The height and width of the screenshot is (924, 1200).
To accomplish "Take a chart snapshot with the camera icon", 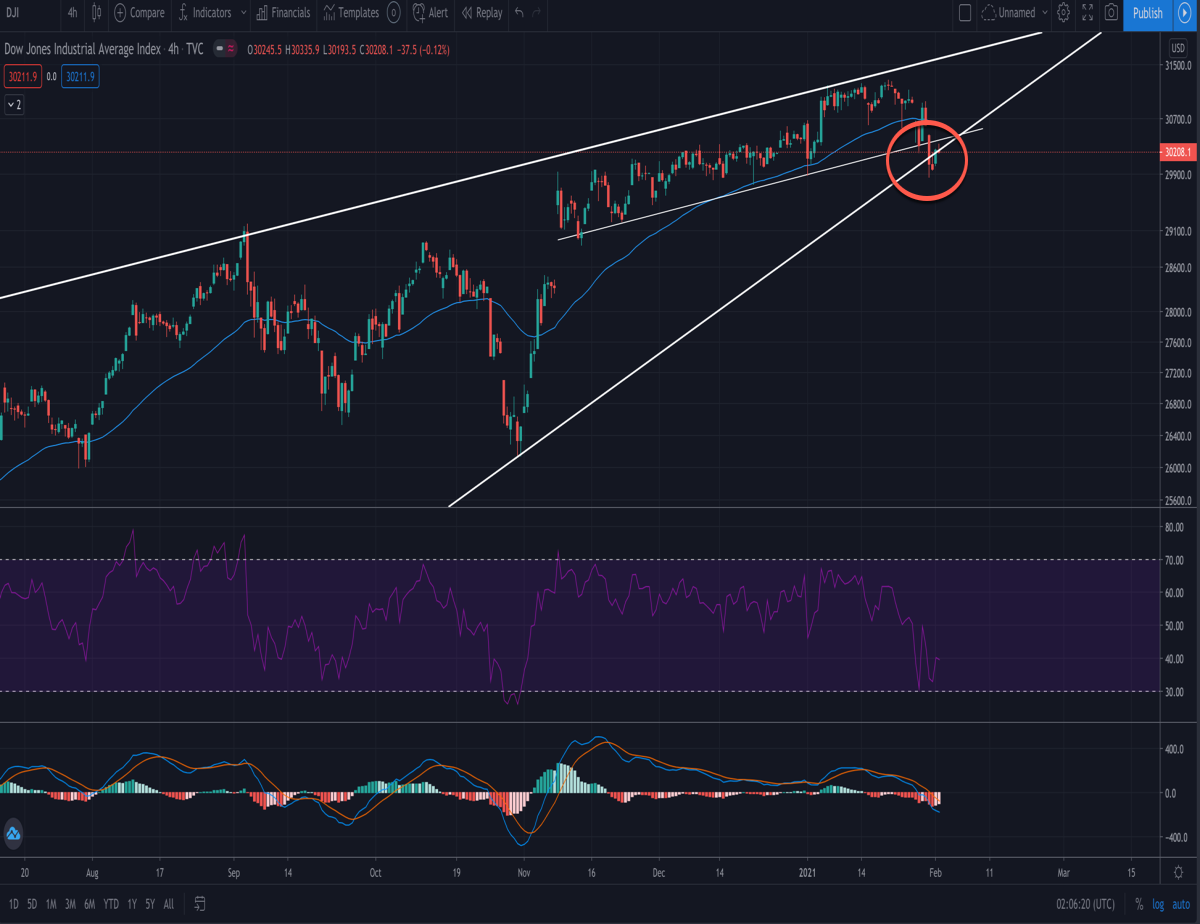I will click(1111, 13).
